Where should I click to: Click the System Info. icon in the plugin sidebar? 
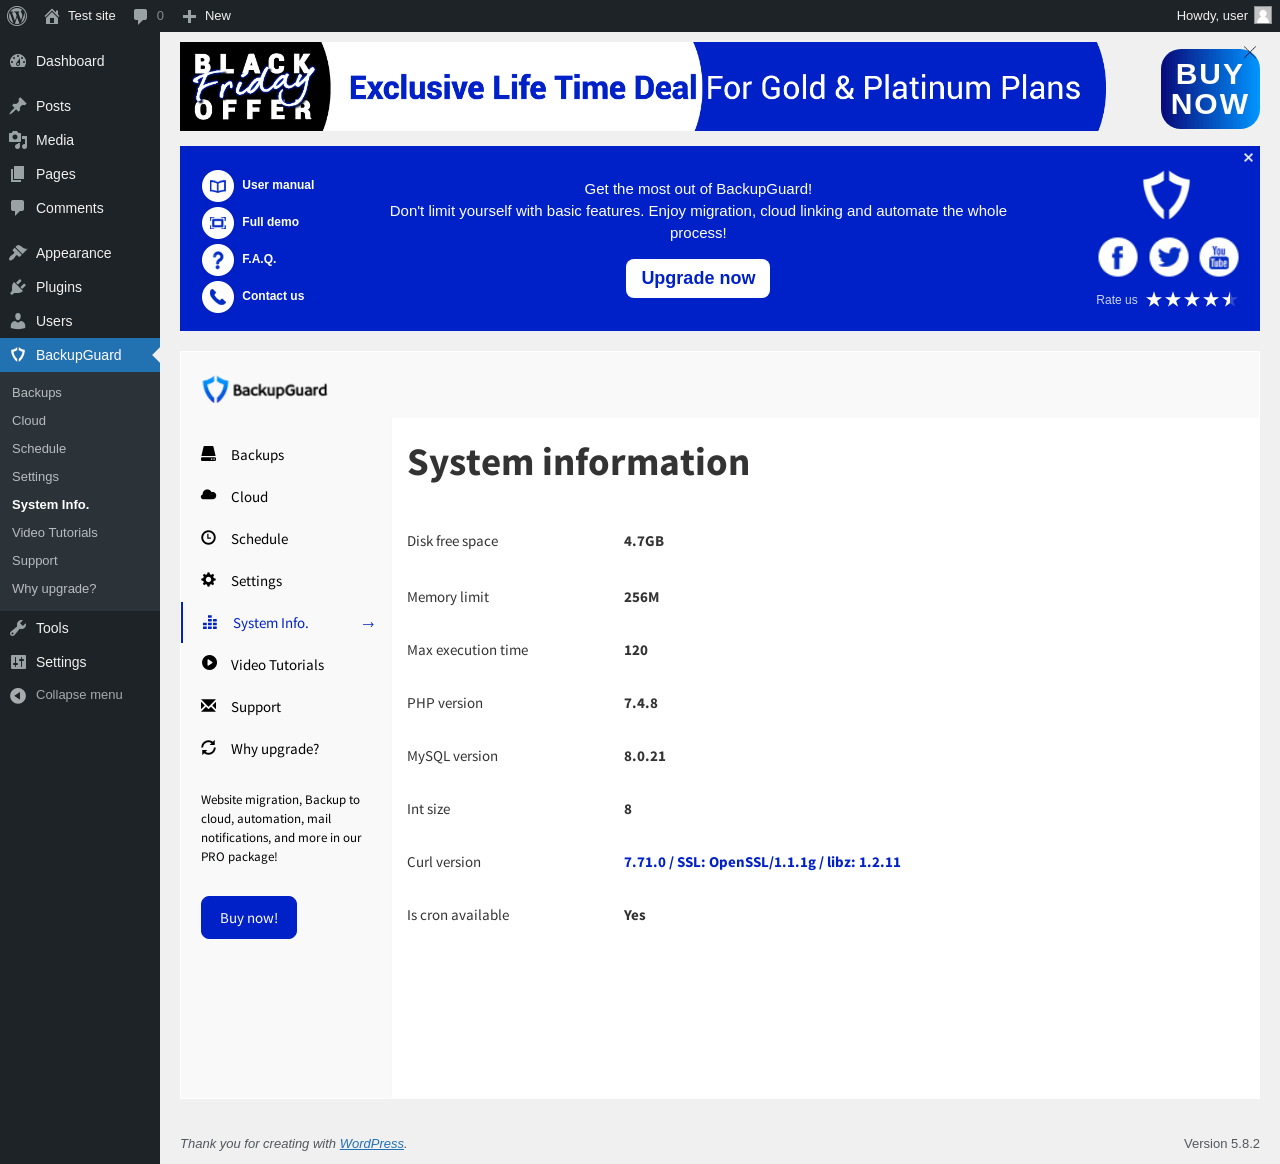coord(210,623)
